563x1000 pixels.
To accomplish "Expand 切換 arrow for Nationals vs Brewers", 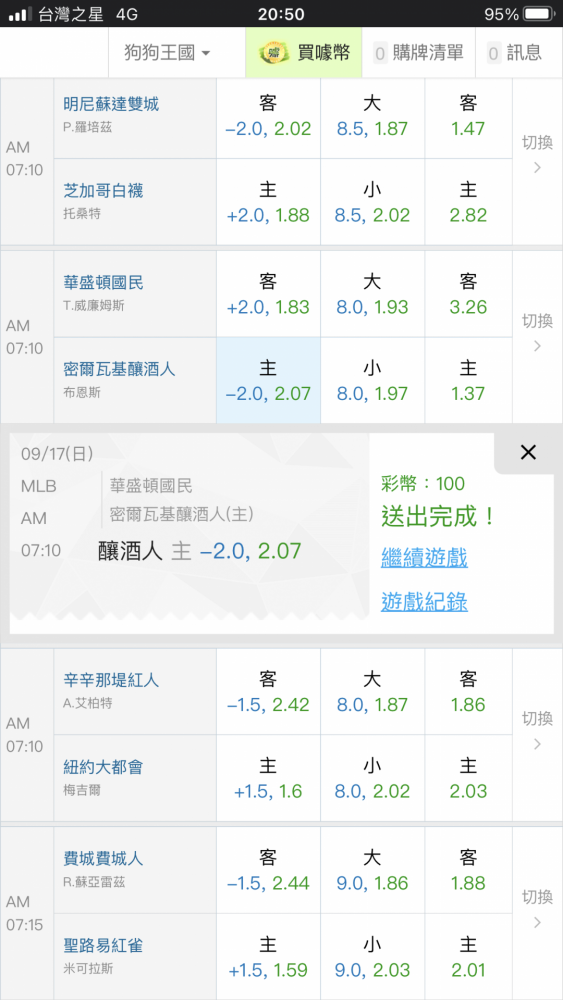I will (x=537, y=332).
